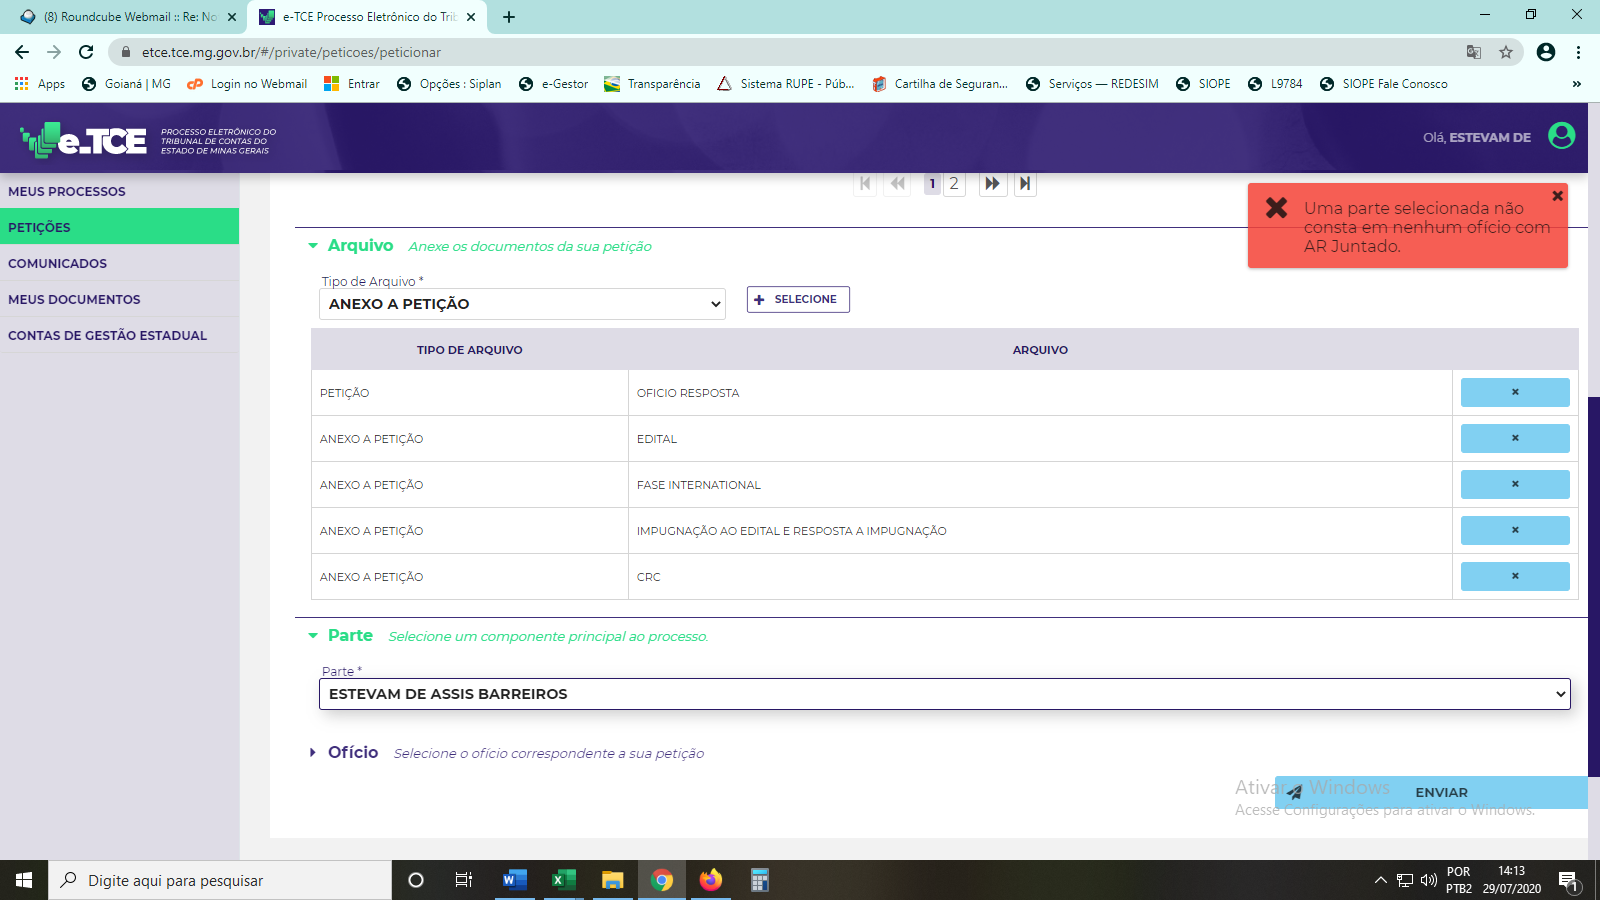Go to the next page of results
Screen dimensions: 1600x900
pos(992,184)
